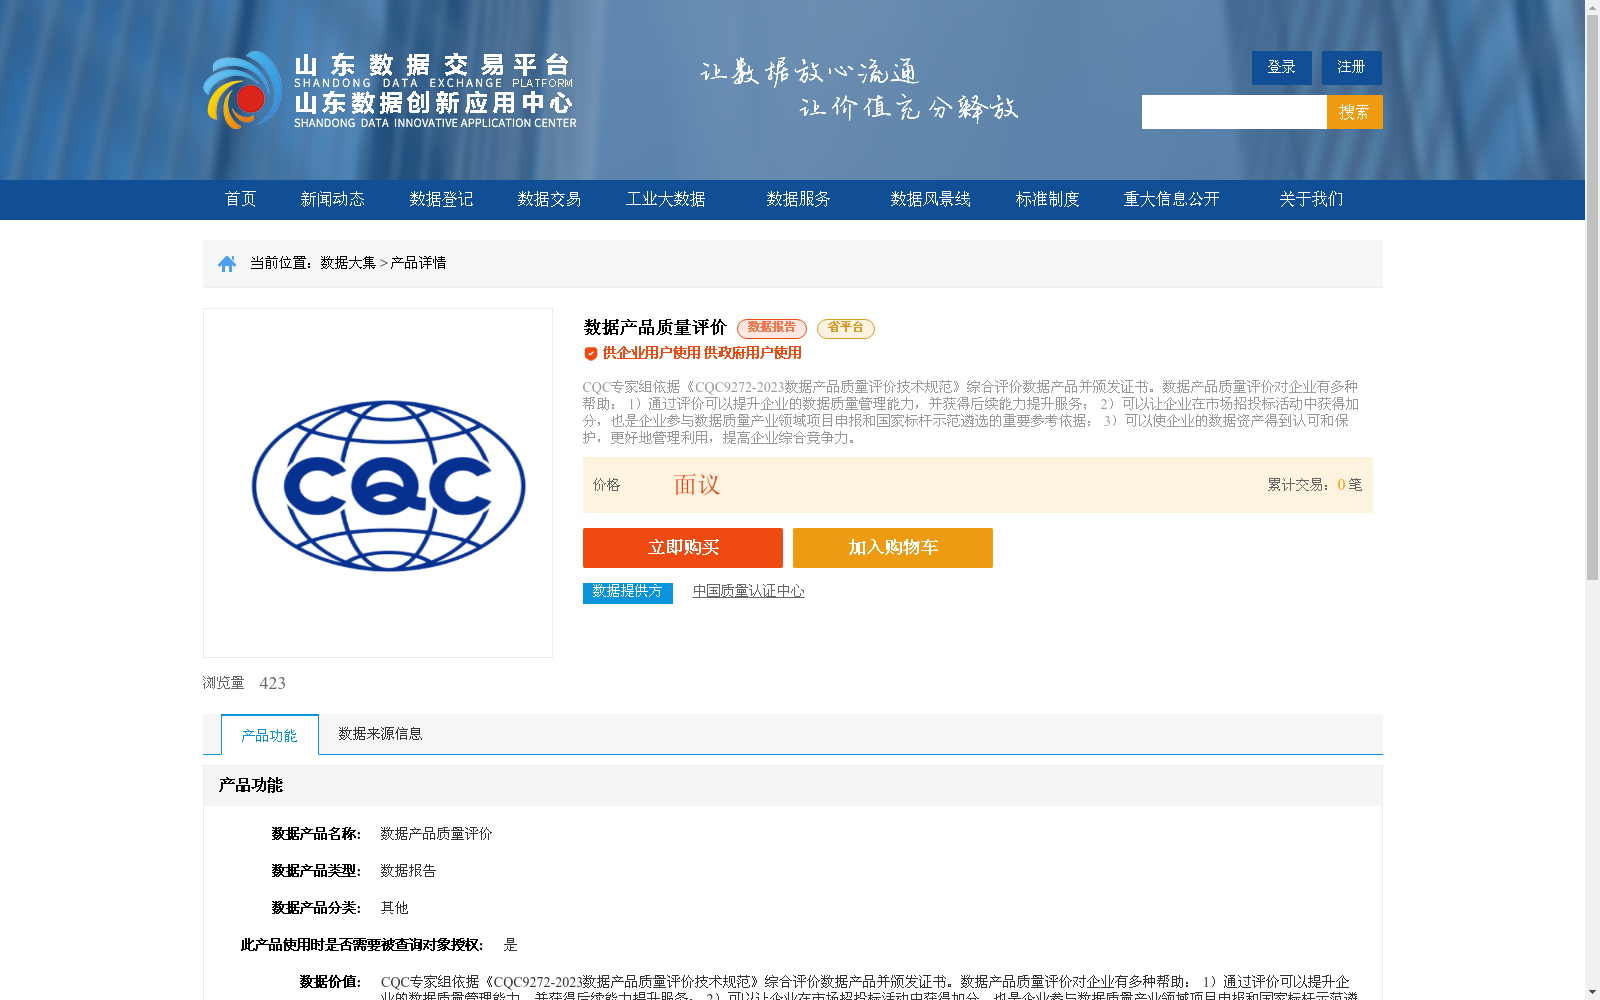1600x1000 pixels.
Task: Open 数据服务 menu item
Action: pos(798,199)
